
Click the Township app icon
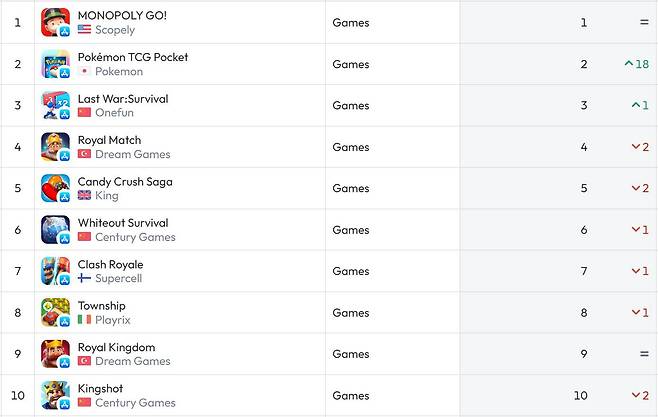pos(55,313)
